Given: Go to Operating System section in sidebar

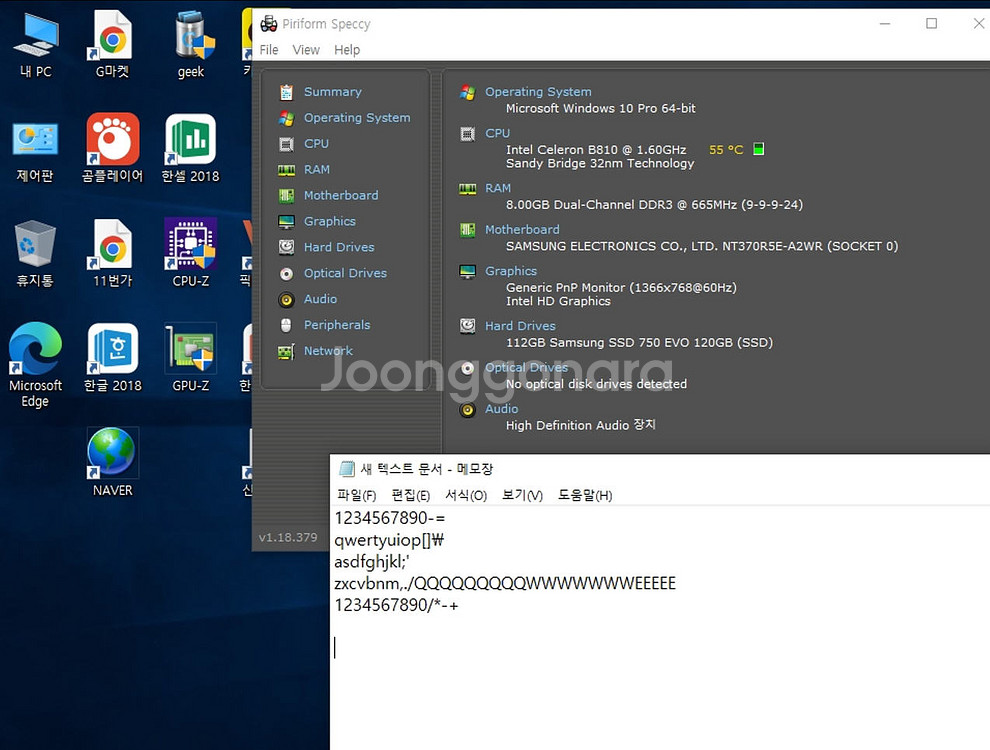Looking at the screenshot, I should [x=357, y=117].
